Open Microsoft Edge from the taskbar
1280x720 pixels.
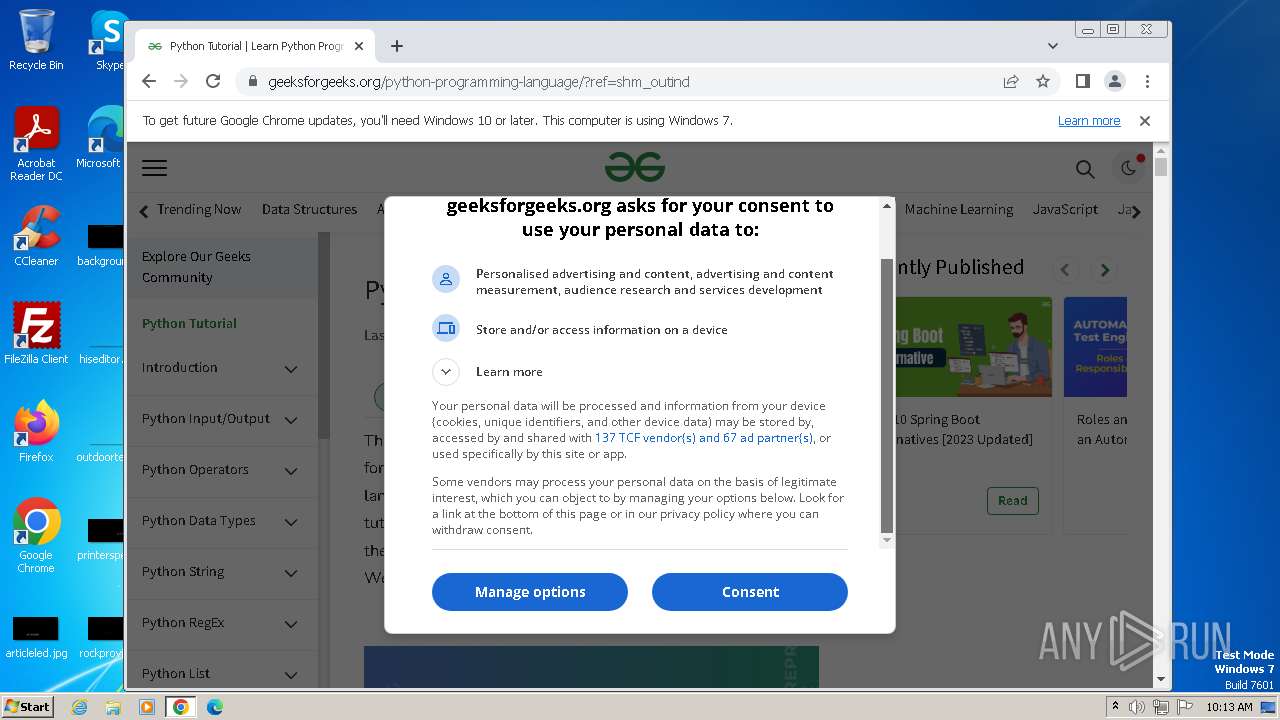(x=215, y=707)
